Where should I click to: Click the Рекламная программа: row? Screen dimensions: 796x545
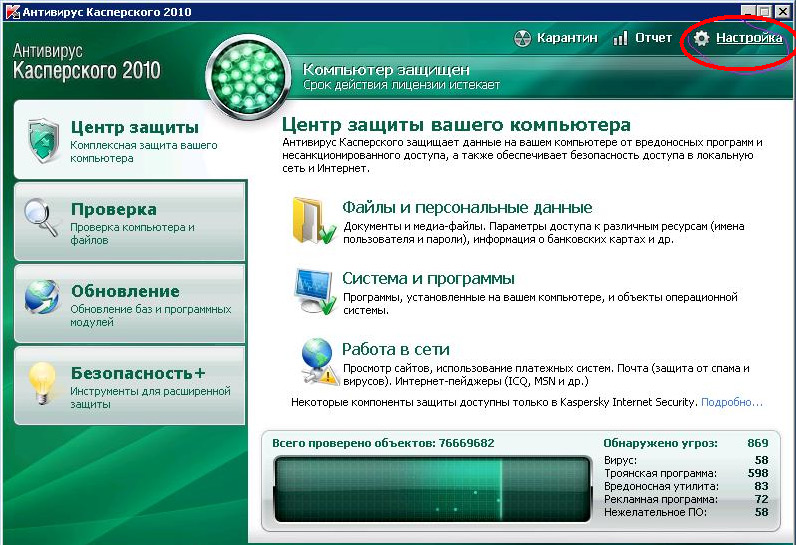click(686, 499)
